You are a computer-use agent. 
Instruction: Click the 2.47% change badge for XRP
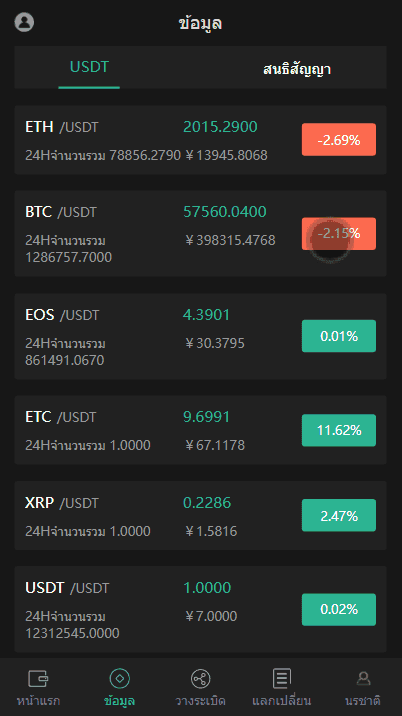click(x=339, y=516)
